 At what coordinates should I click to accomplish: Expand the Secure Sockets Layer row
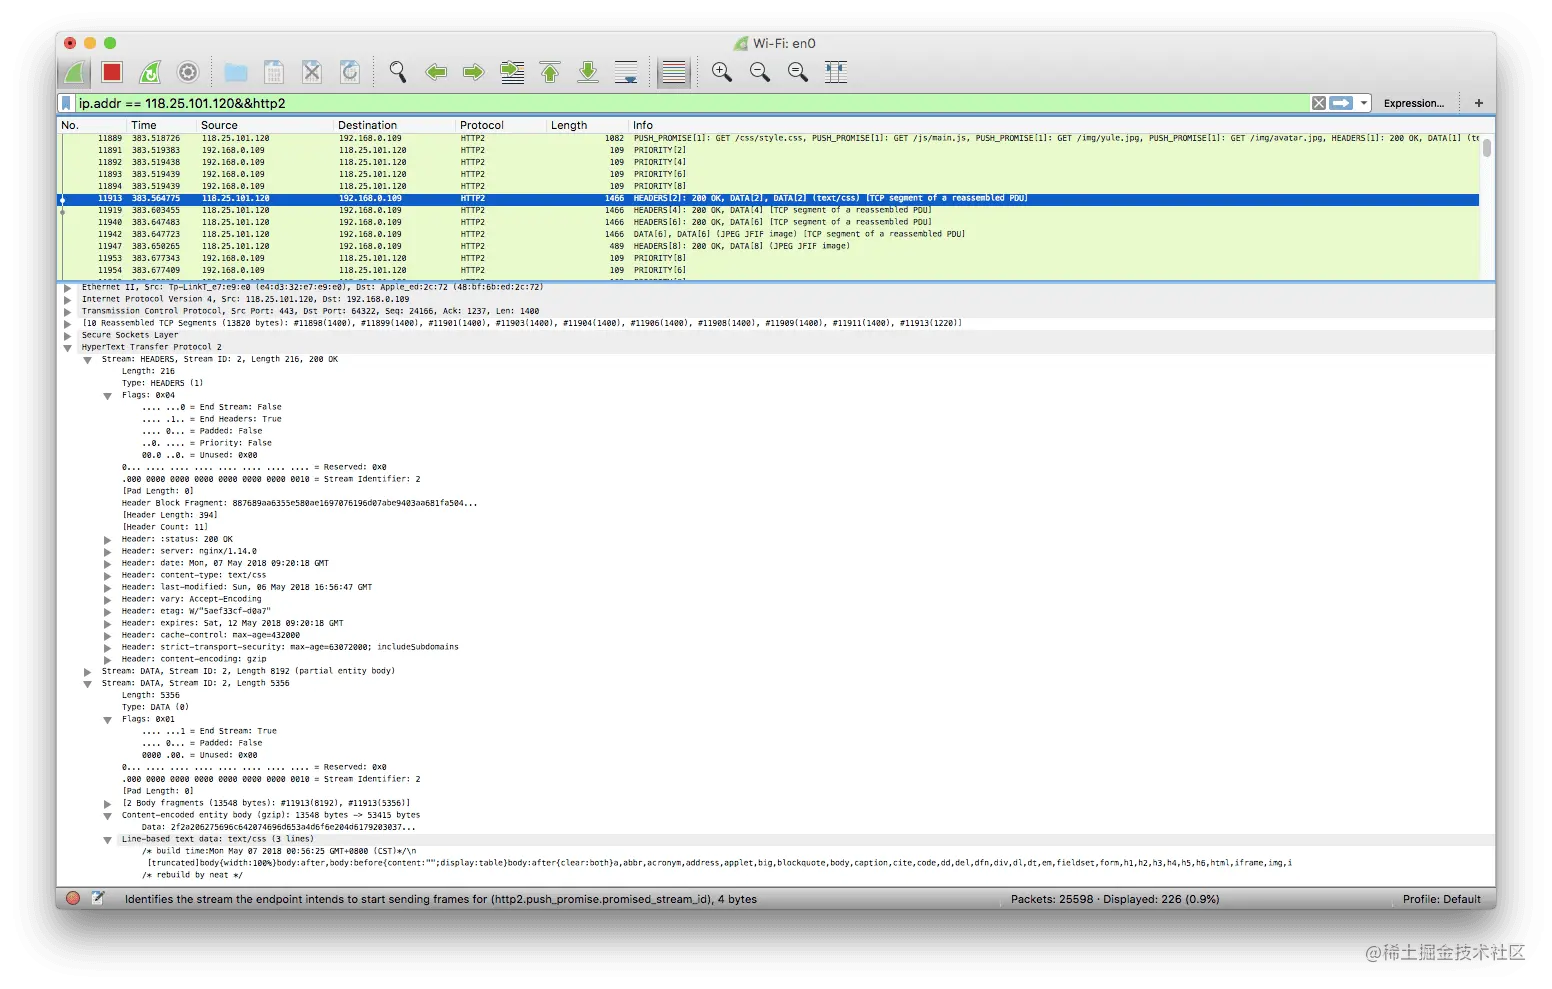(68, 336)
